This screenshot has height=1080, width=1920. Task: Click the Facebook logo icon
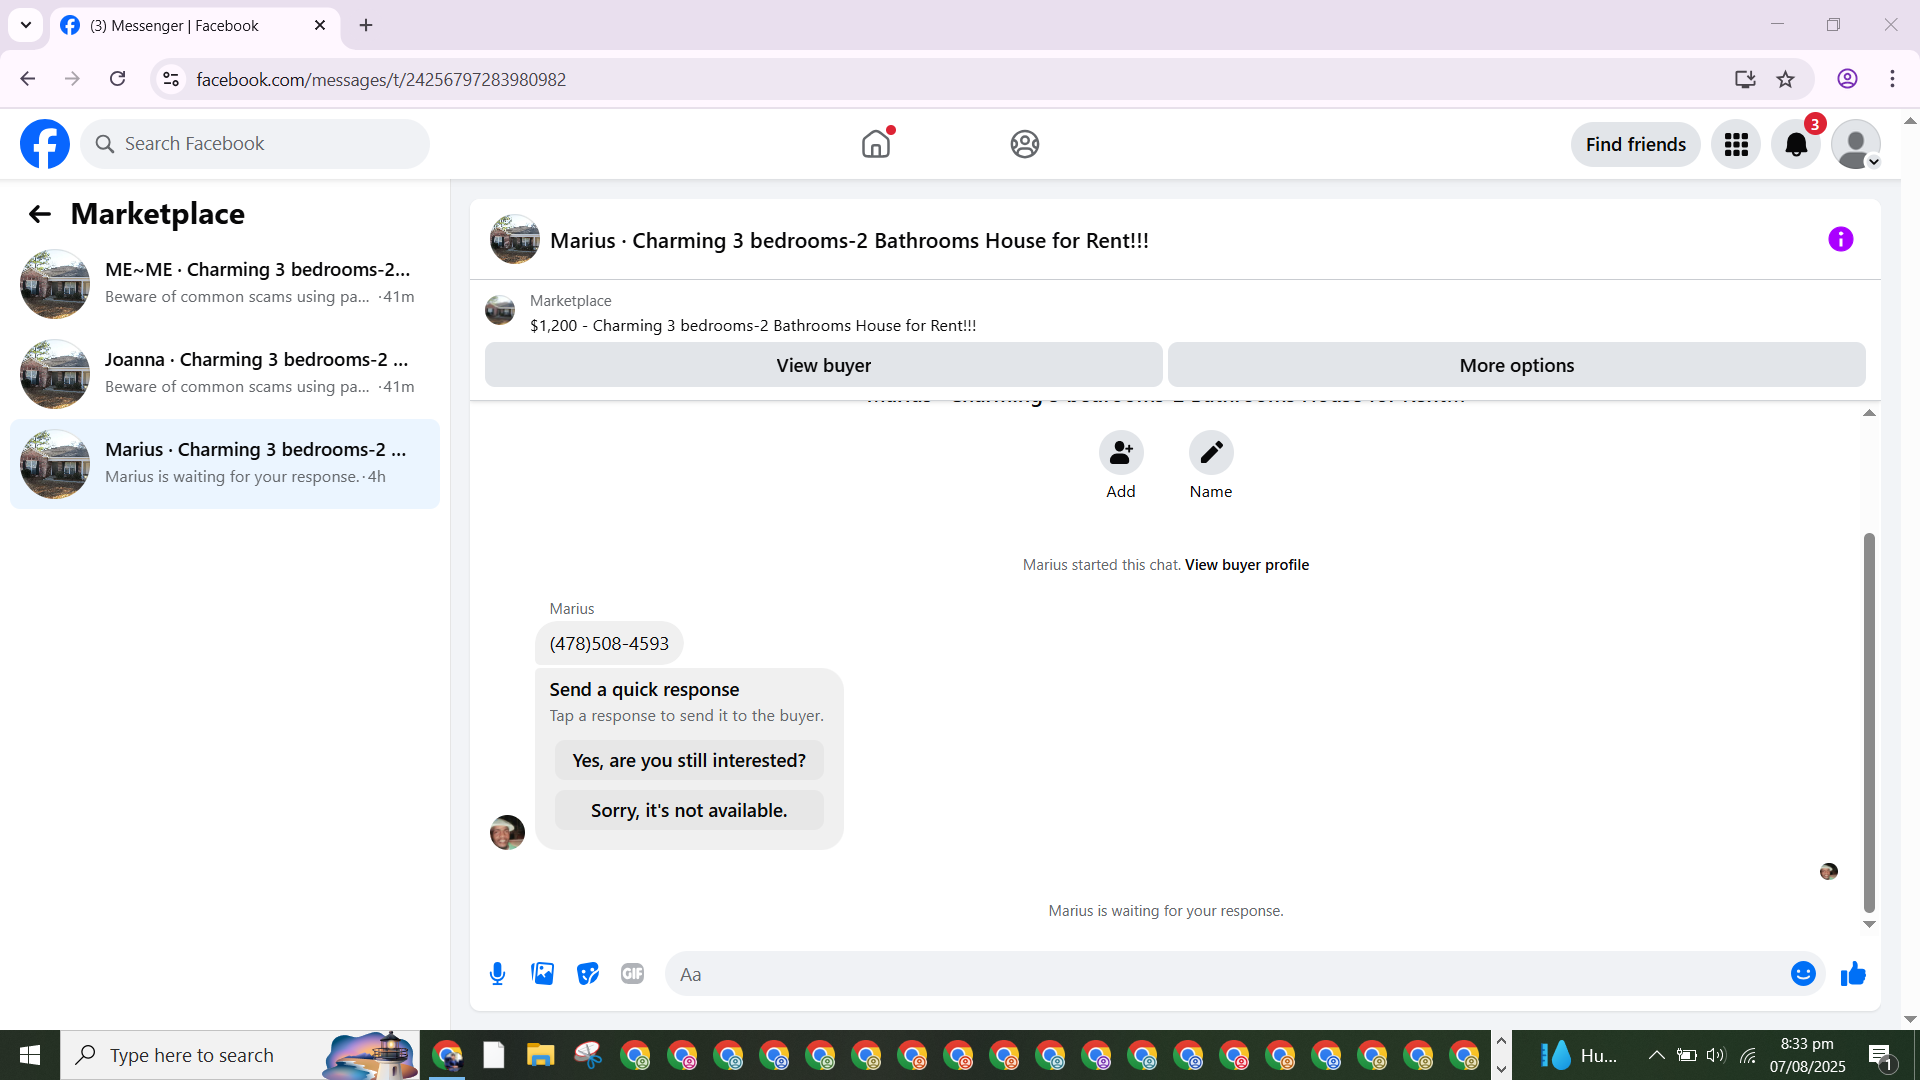45,144
